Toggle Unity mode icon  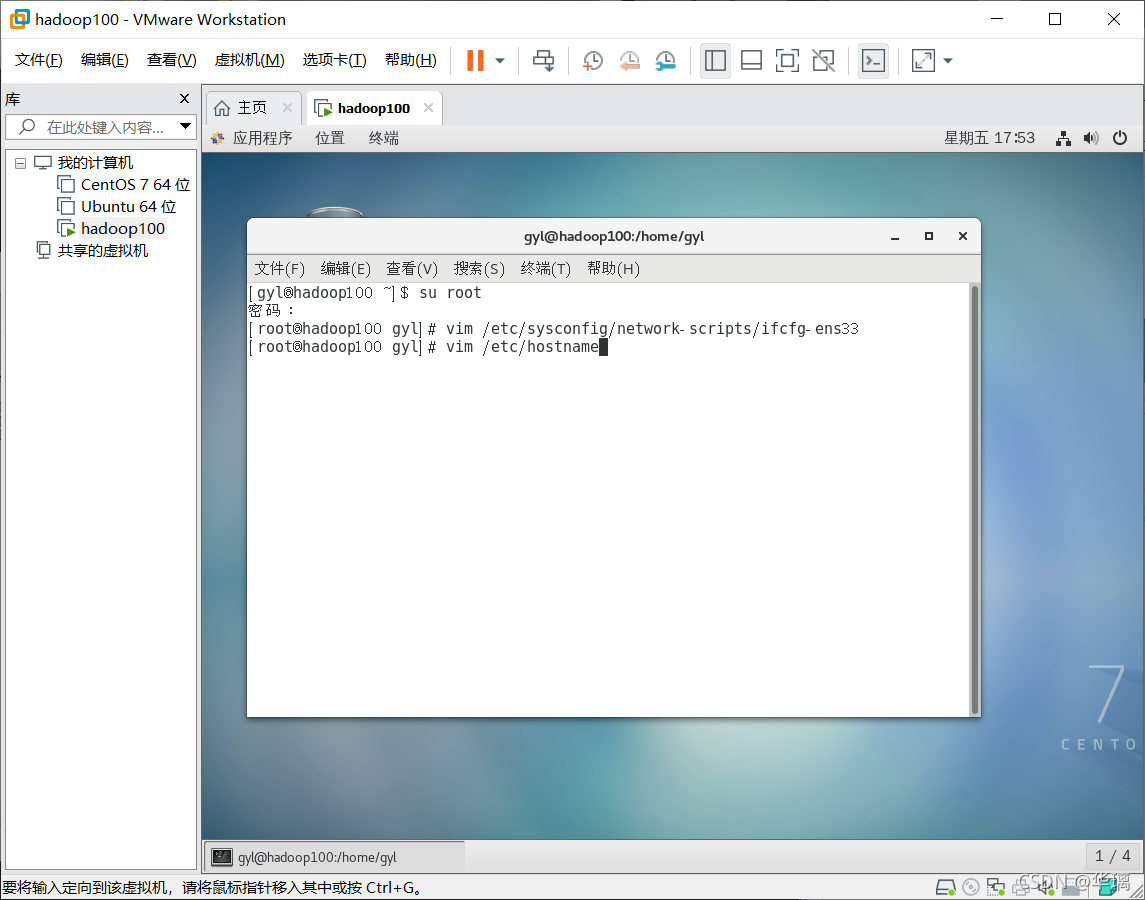[x=824, y=61]
